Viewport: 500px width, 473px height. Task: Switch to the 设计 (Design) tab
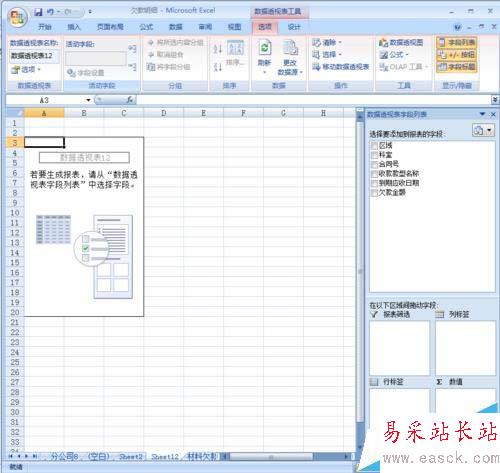point(294,27)
